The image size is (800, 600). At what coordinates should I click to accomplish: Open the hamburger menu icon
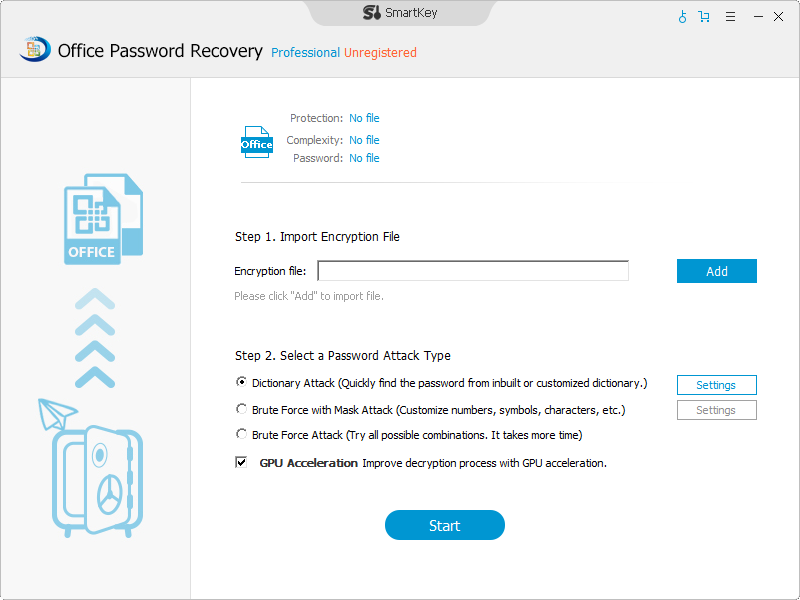729,17
